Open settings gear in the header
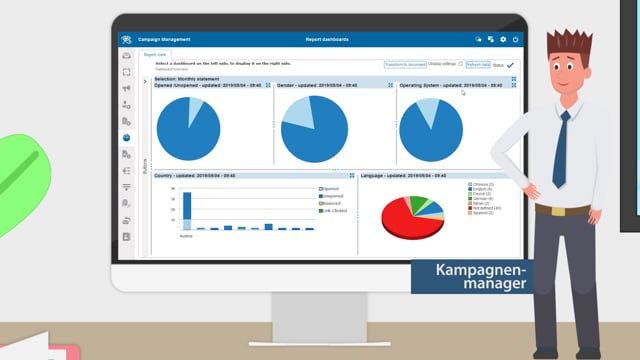The image size is (640, 360). (x=503, y=40)
